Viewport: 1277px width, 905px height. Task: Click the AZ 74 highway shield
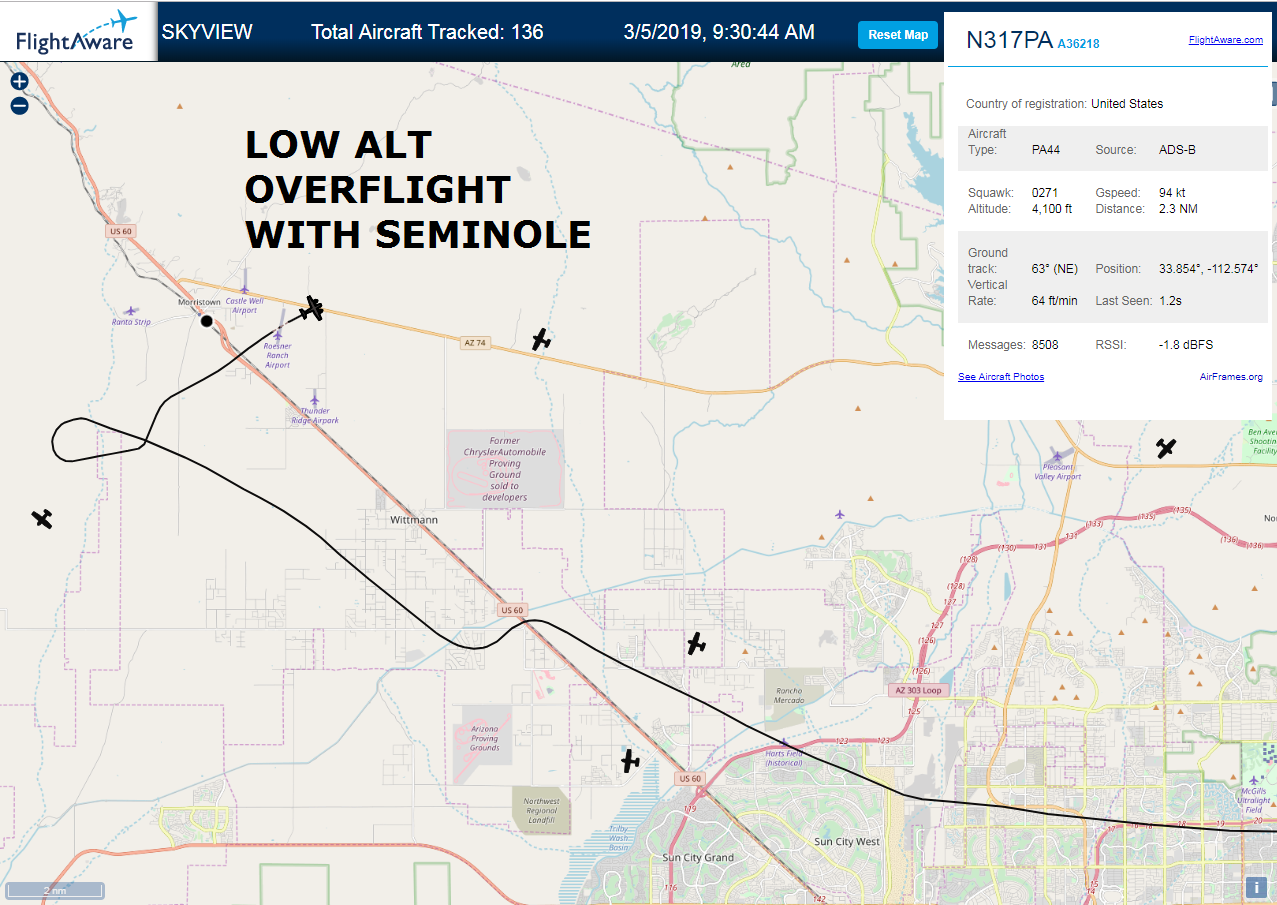(x=475, y=342)
